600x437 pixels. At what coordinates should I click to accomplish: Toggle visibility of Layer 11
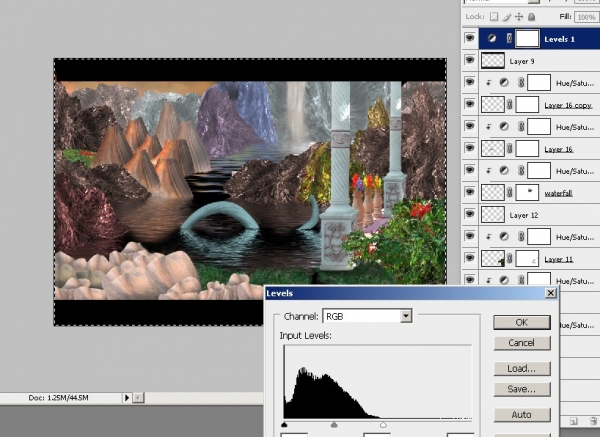[x=470, y=258]
